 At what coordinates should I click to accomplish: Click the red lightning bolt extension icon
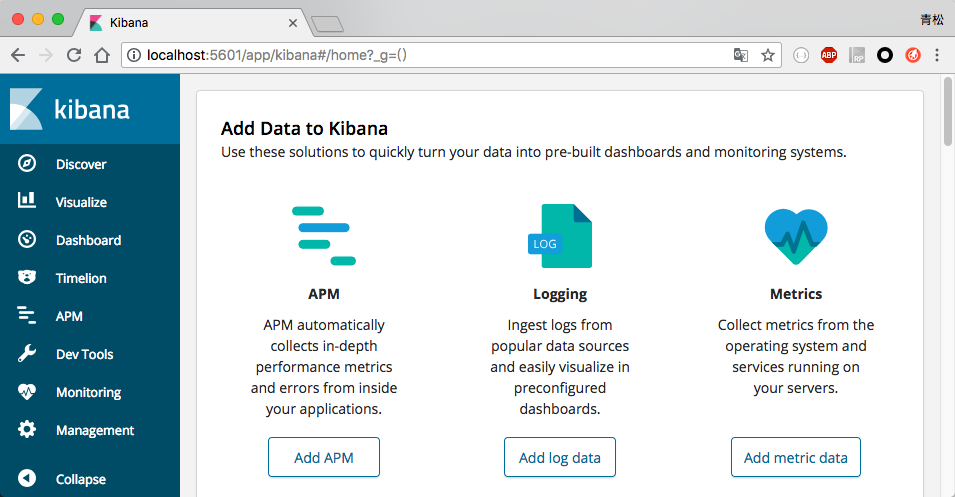point(912,55)
